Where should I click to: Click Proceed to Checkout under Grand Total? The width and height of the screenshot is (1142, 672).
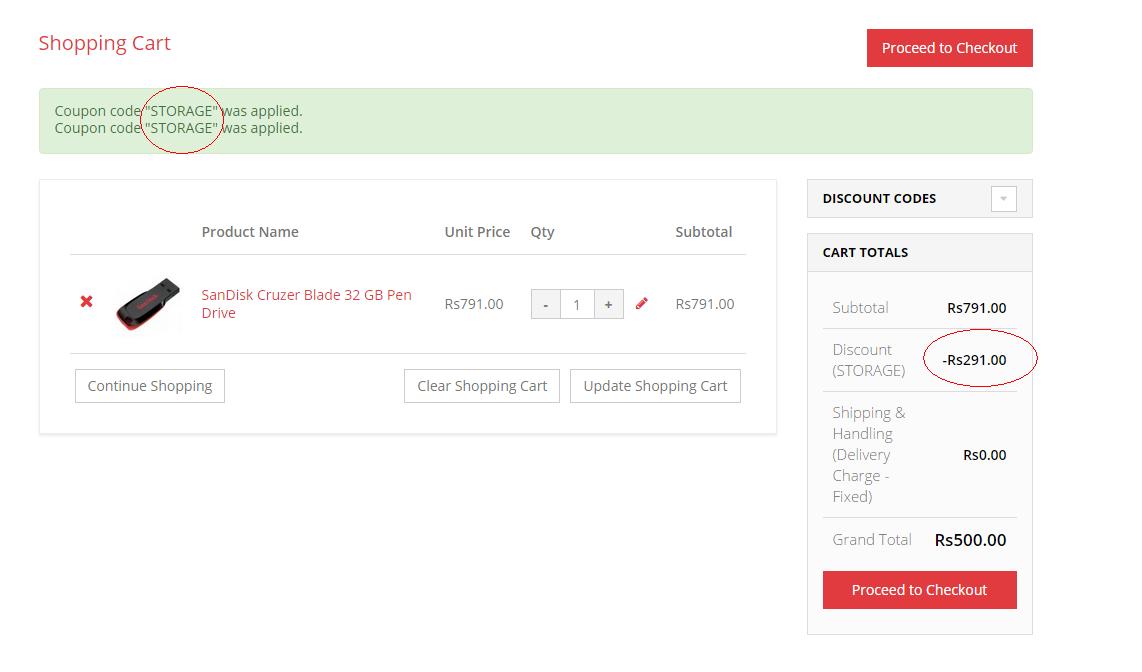tap(920, 590)
